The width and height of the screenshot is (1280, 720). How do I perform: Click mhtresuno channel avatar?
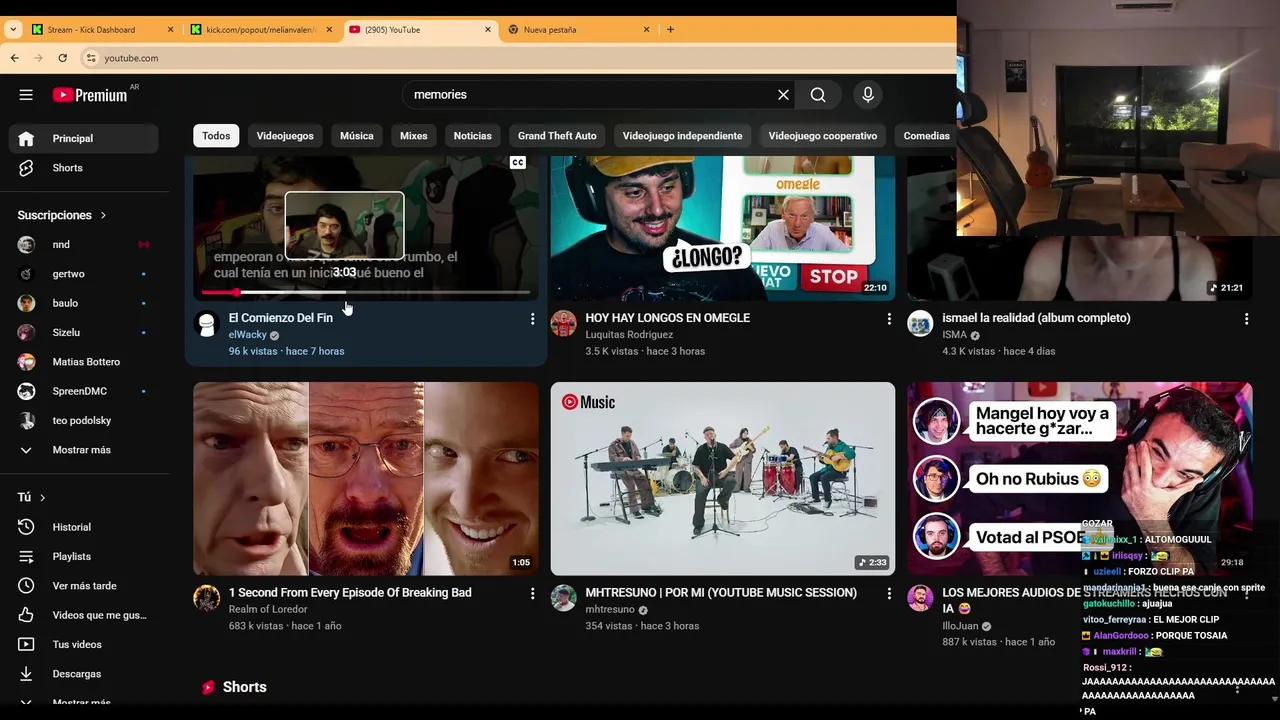[x=563, y=598]
